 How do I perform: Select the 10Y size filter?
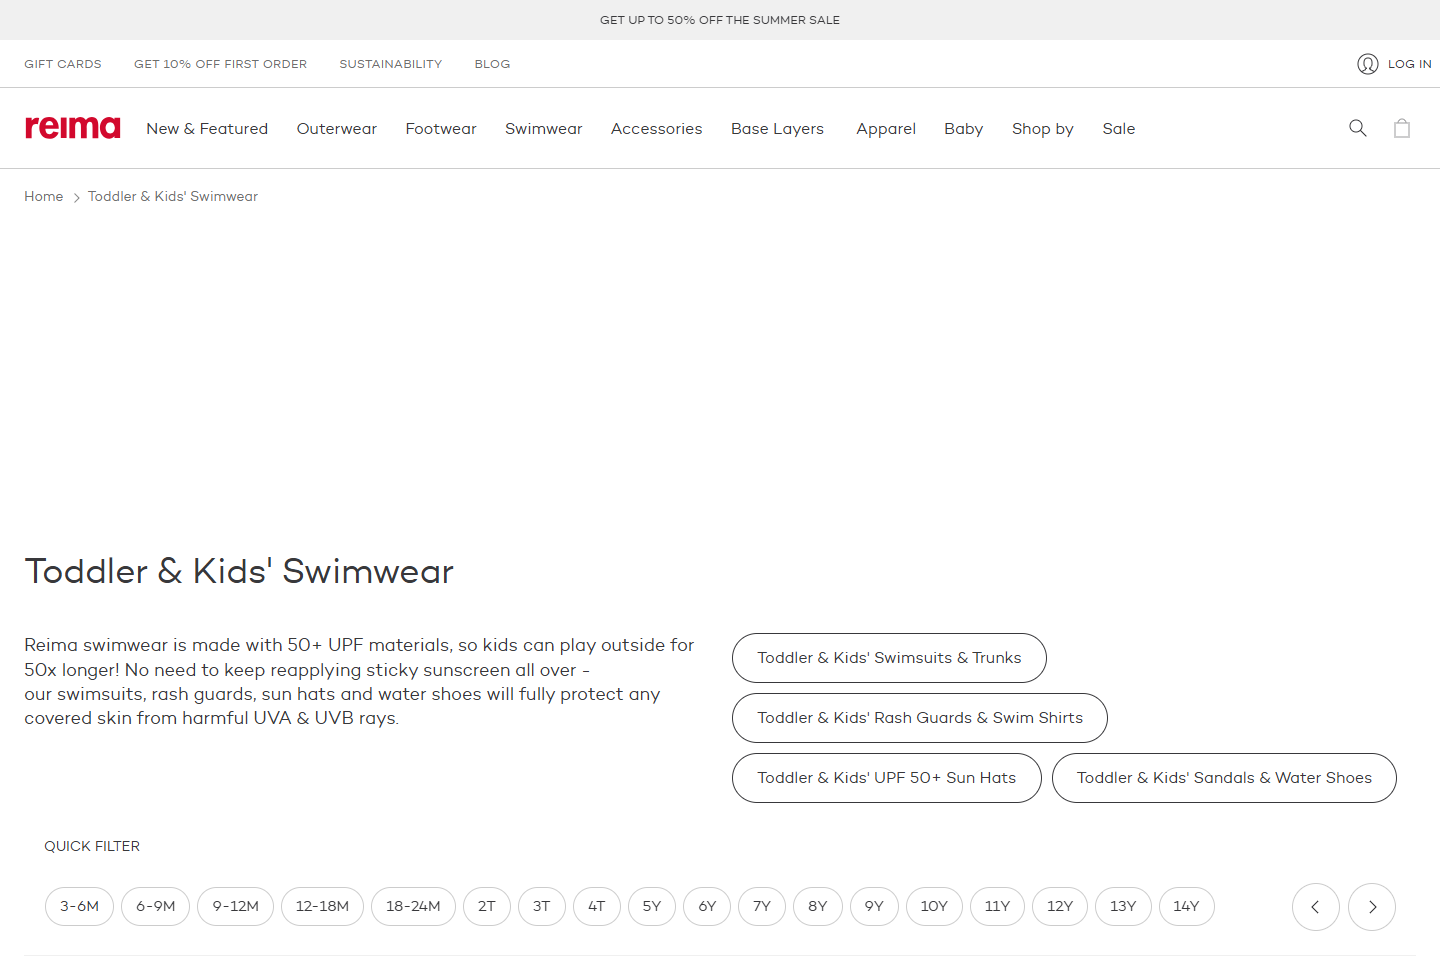[934, 907]
